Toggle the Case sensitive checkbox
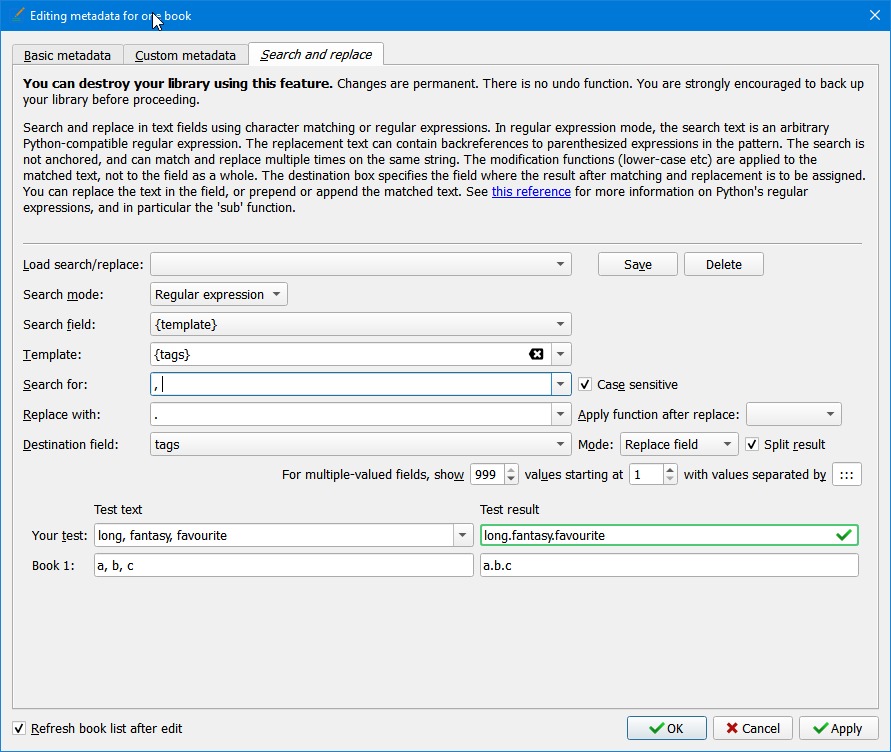The width and height of the screenshot is (891, 752). pos(585,384)
